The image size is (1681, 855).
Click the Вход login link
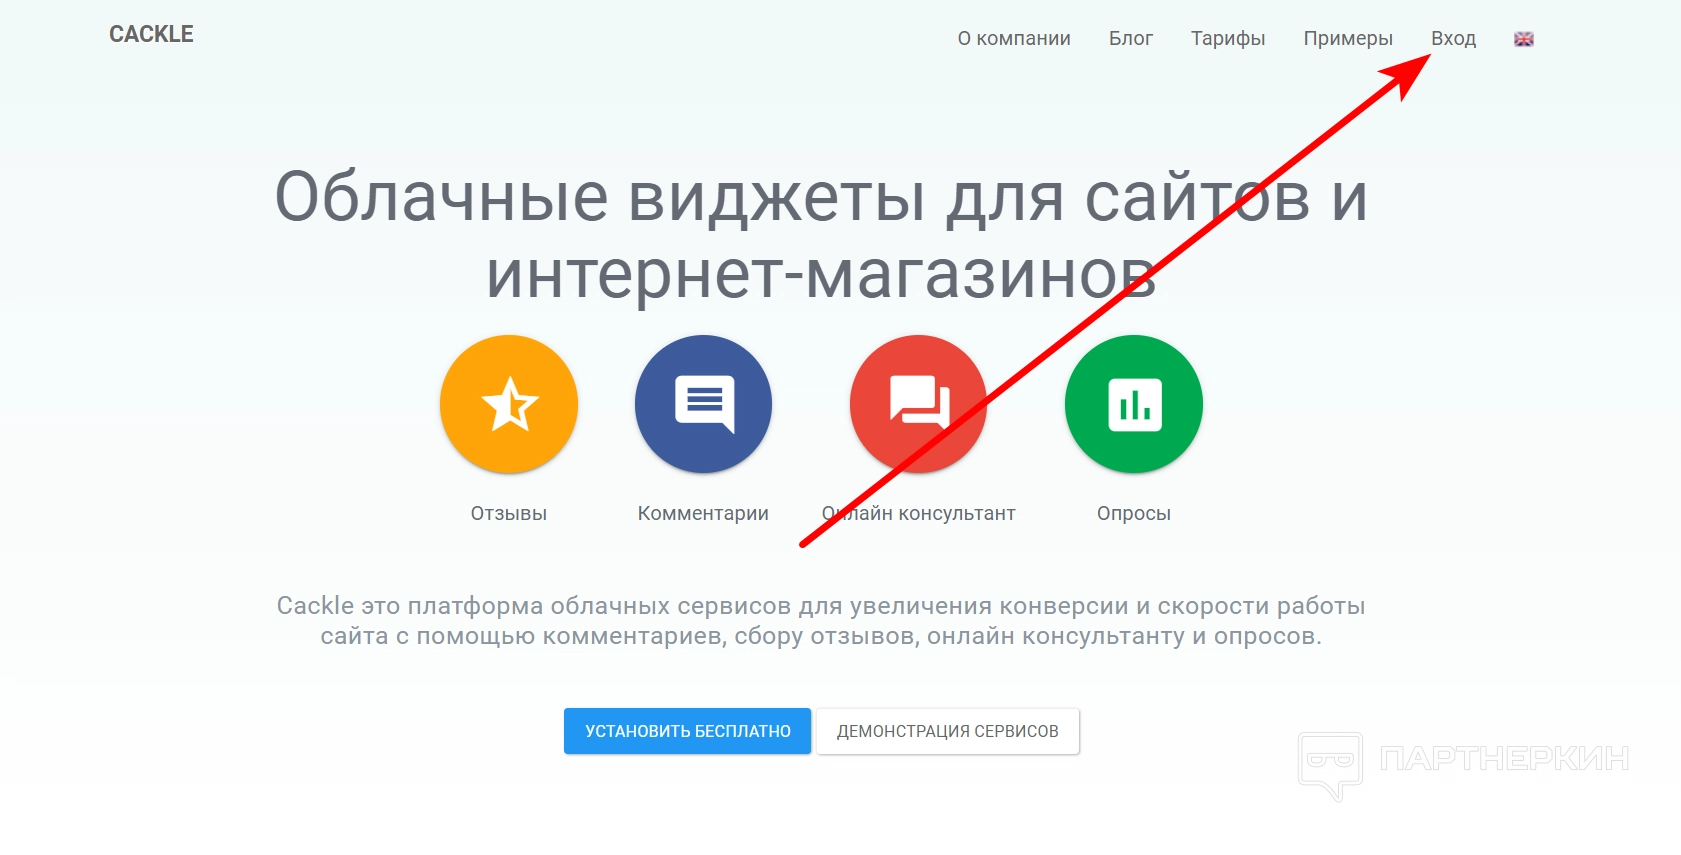click(1453, 38)
